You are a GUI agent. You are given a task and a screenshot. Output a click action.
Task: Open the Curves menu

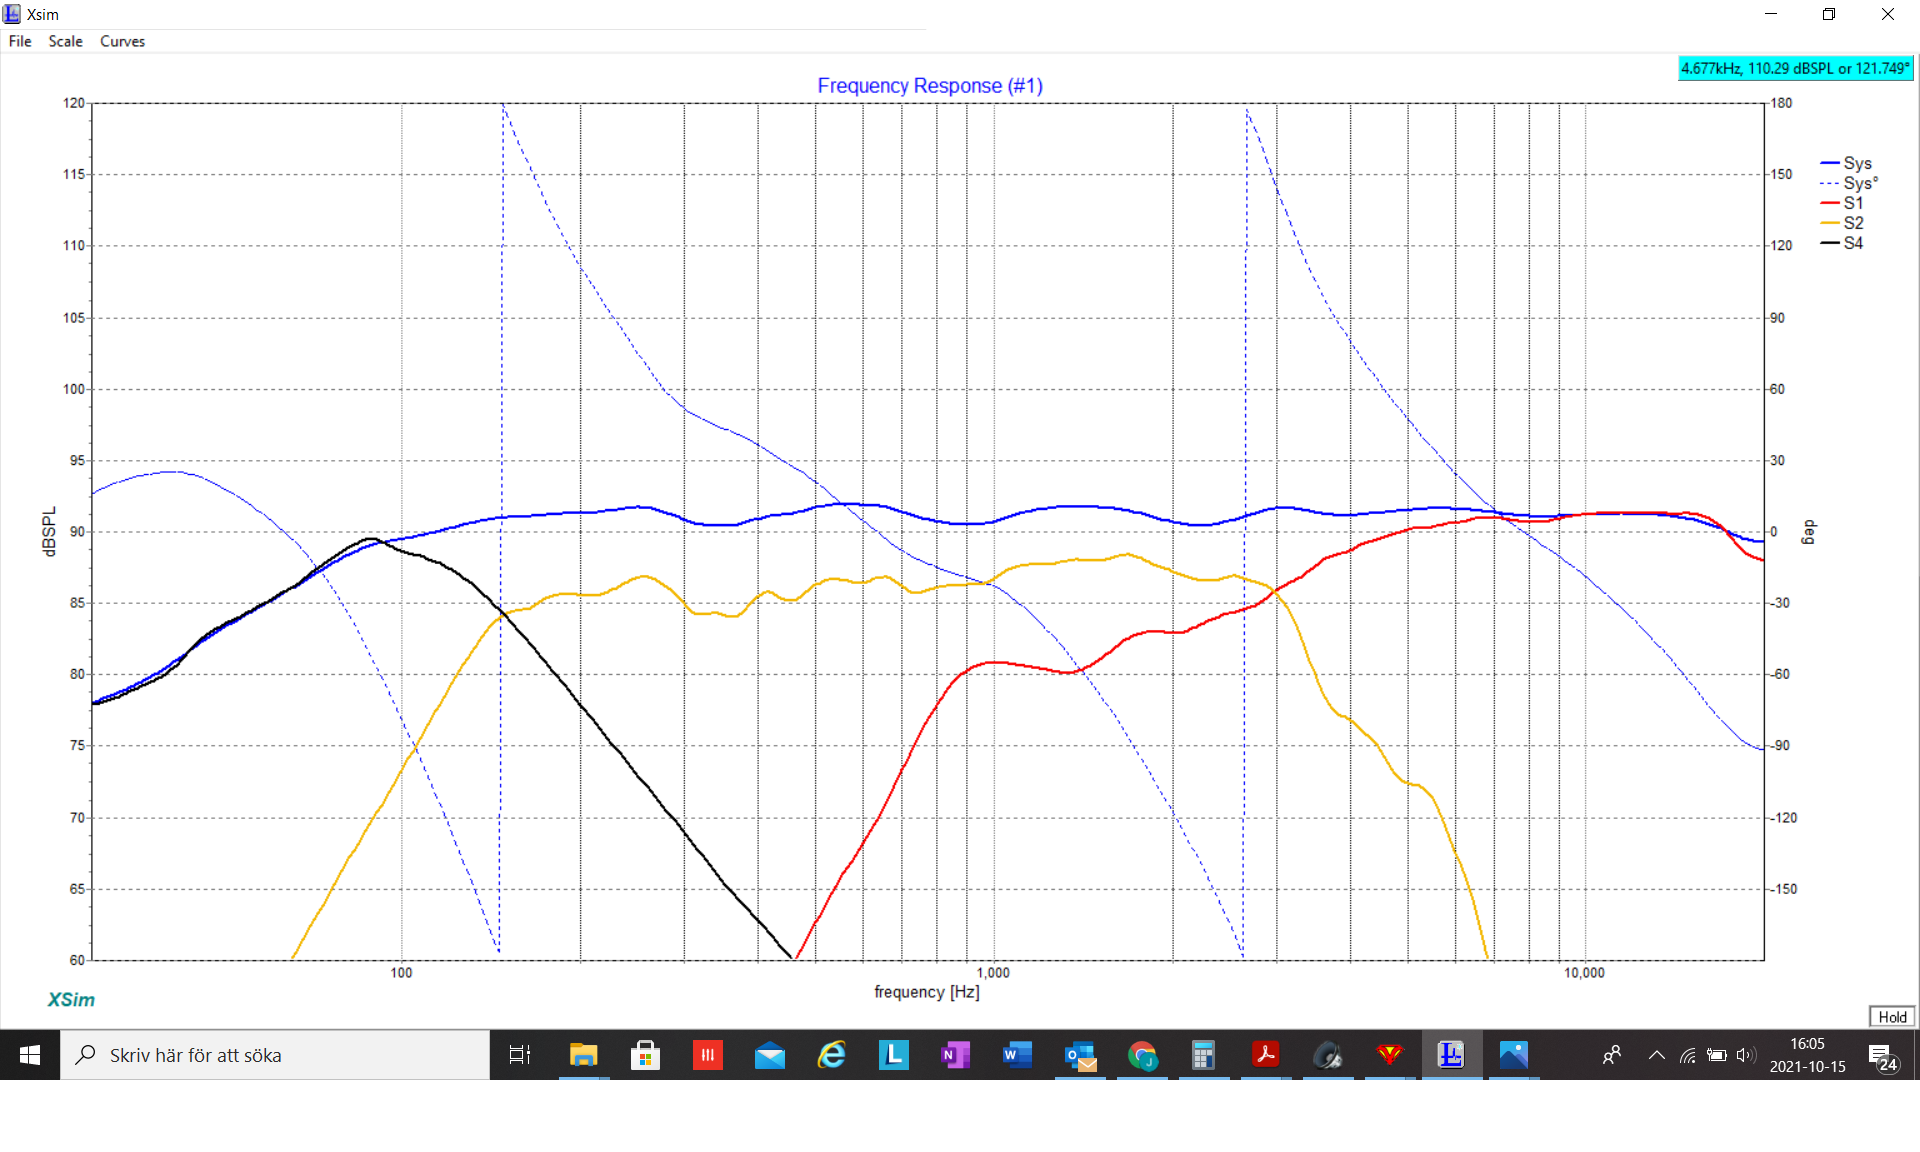pos(122,41)
